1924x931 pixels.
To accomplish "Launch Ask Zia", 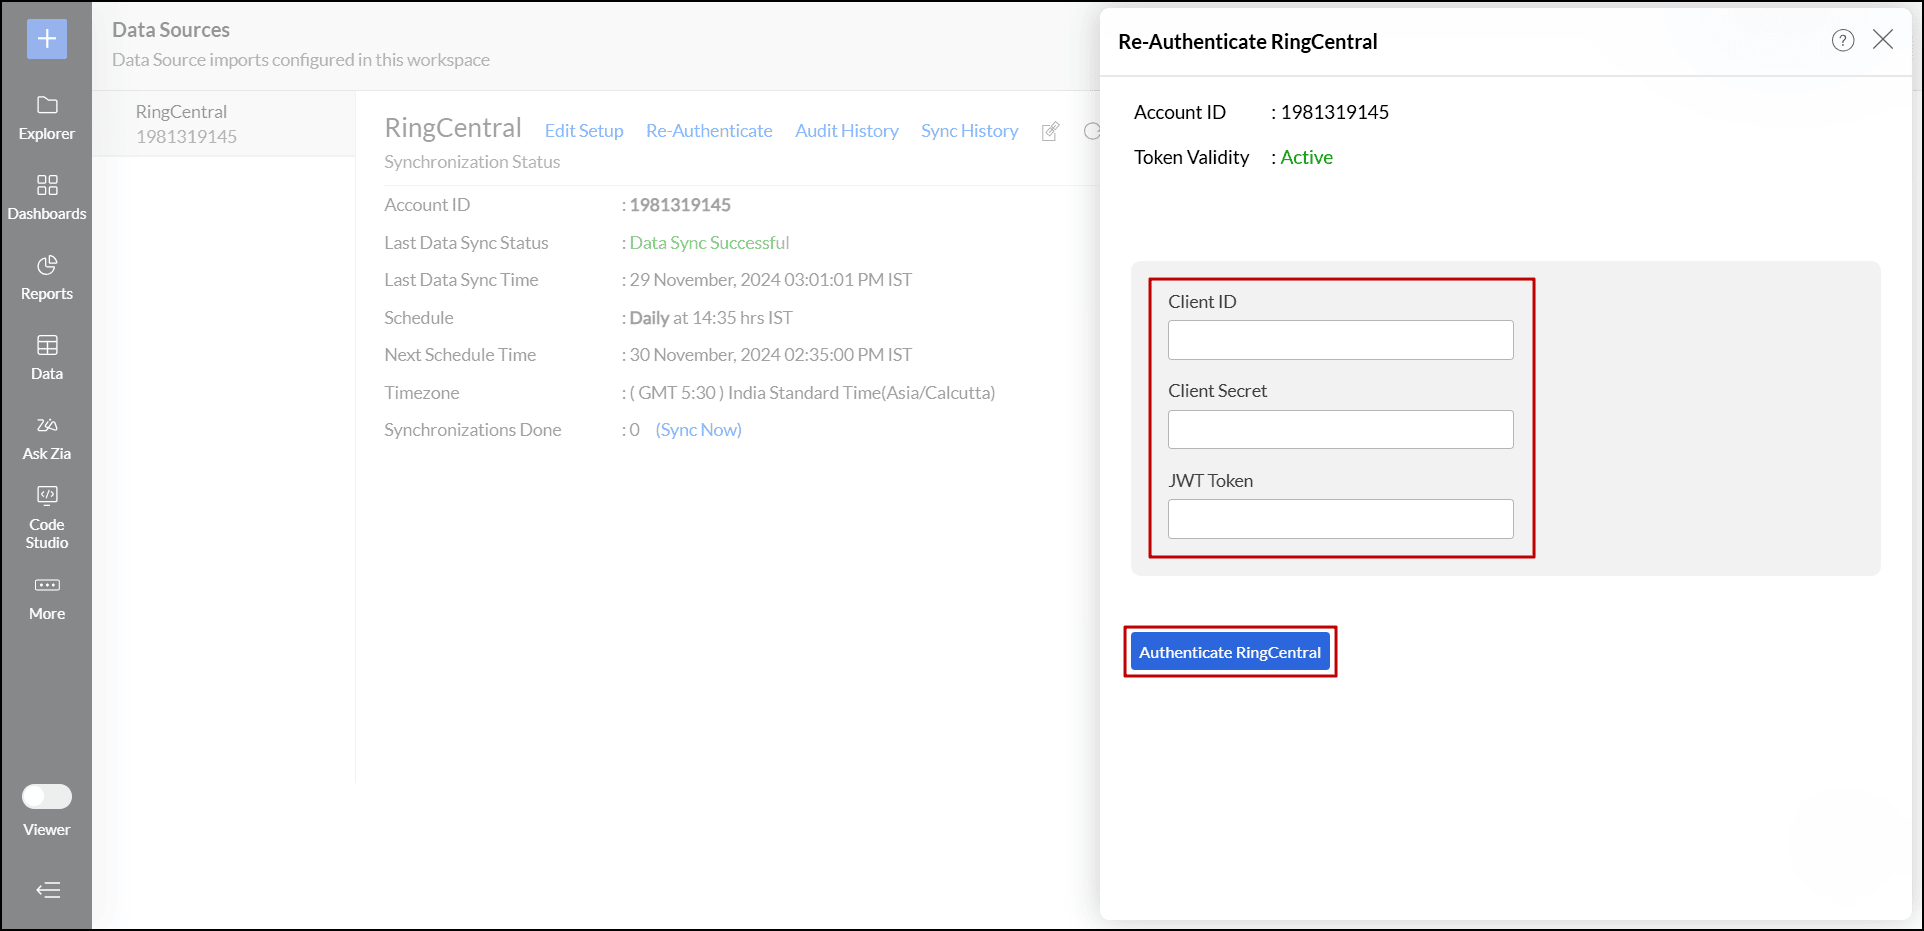I will coord(46,437).
